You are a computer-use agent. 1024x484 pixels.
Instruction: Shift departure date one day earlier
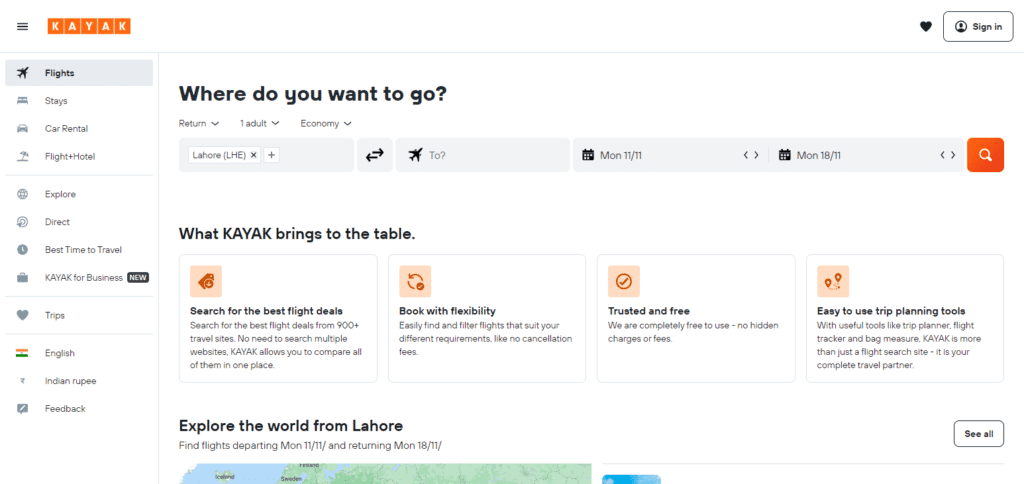(x=746, y=155)
